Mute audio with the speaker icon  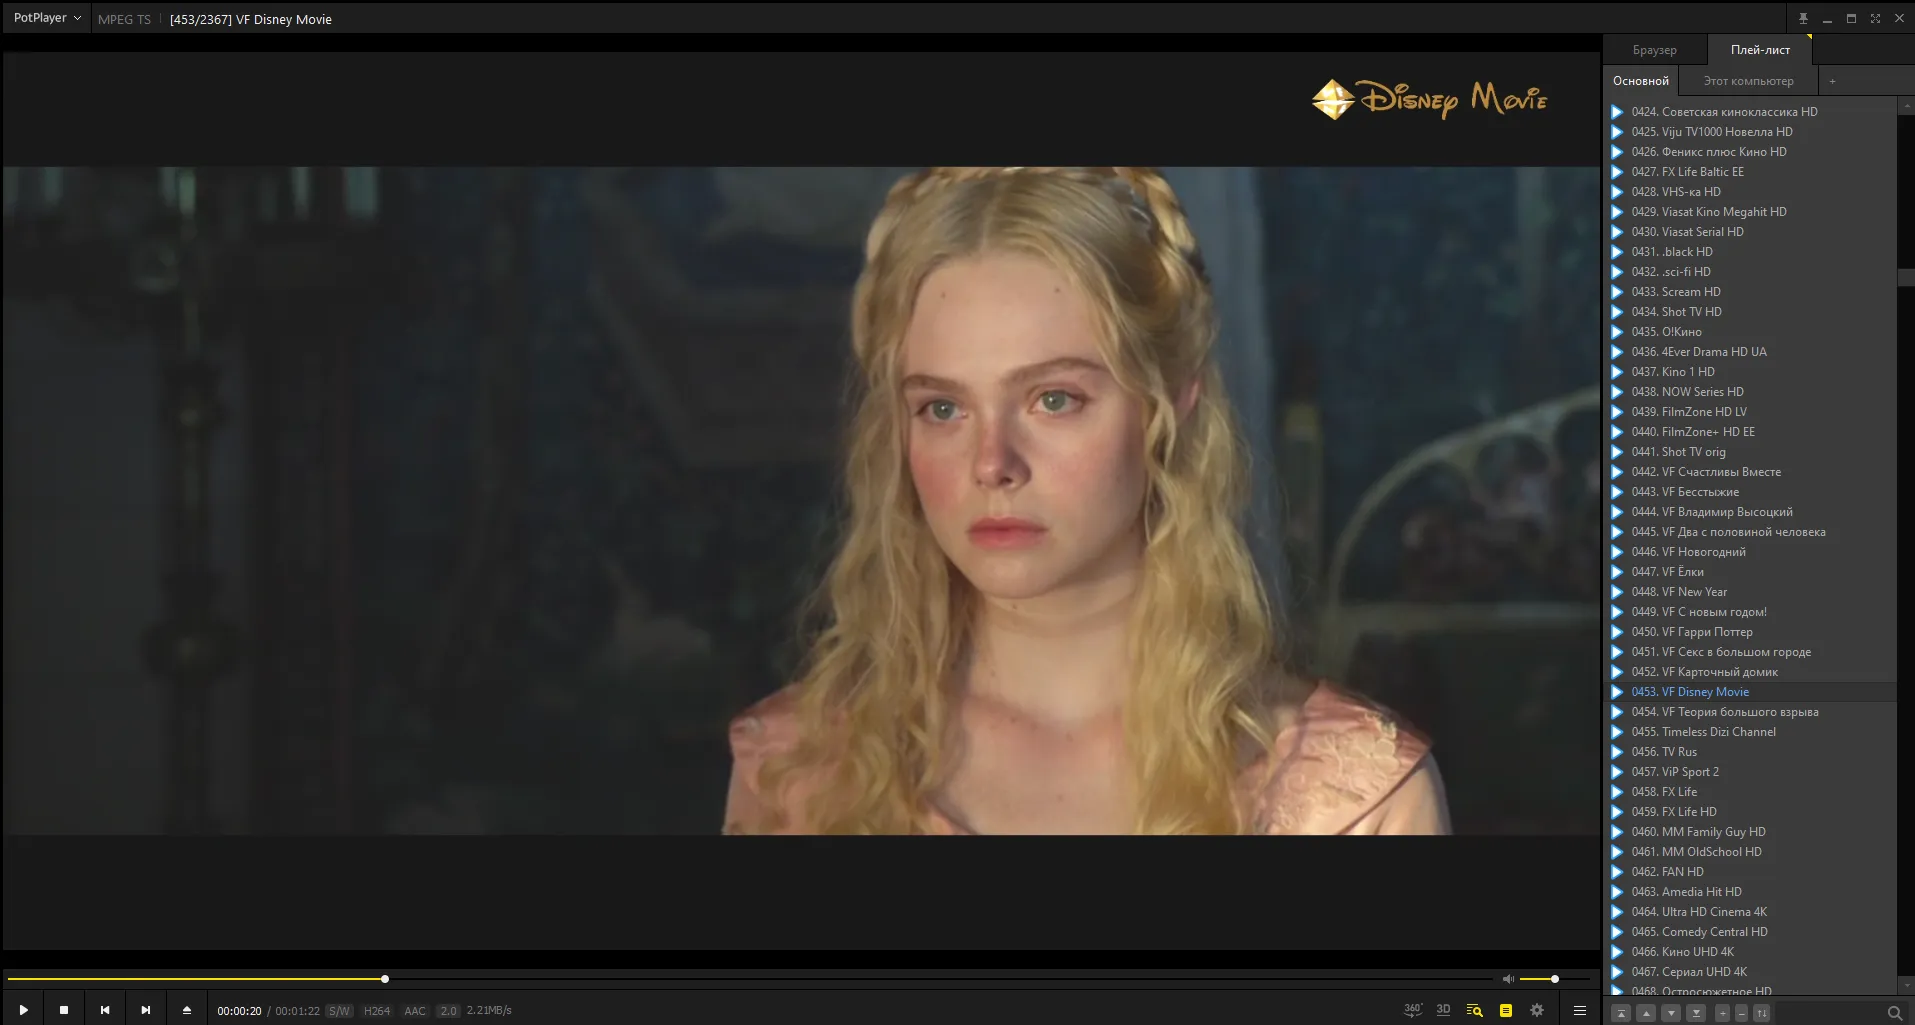(x=1508, y=979)
